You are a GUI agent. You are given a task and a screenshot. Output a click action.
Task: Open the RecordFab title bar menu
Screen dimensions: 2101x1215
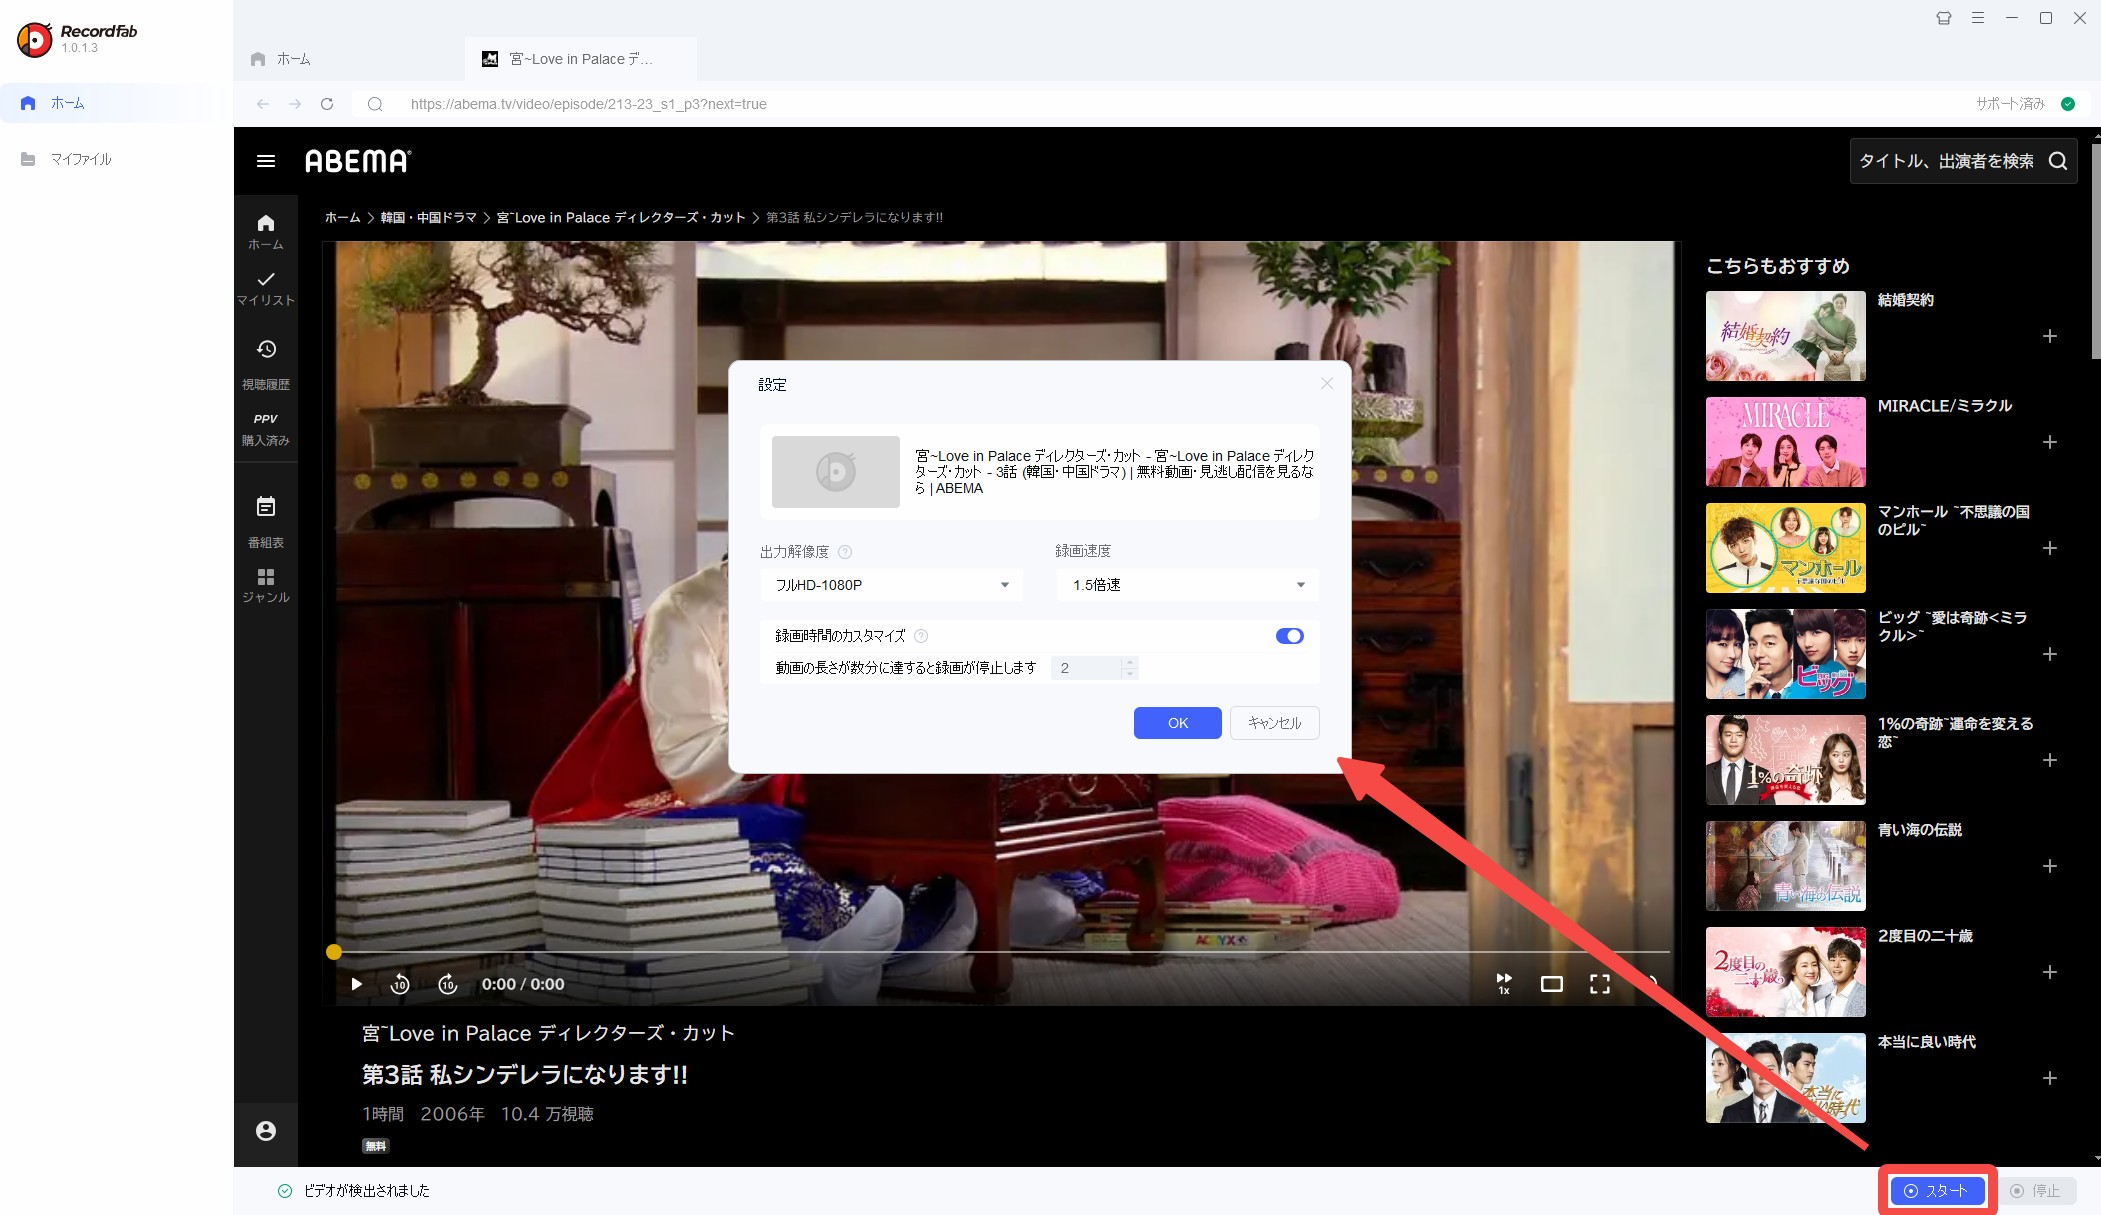(x=1978, y=18)
